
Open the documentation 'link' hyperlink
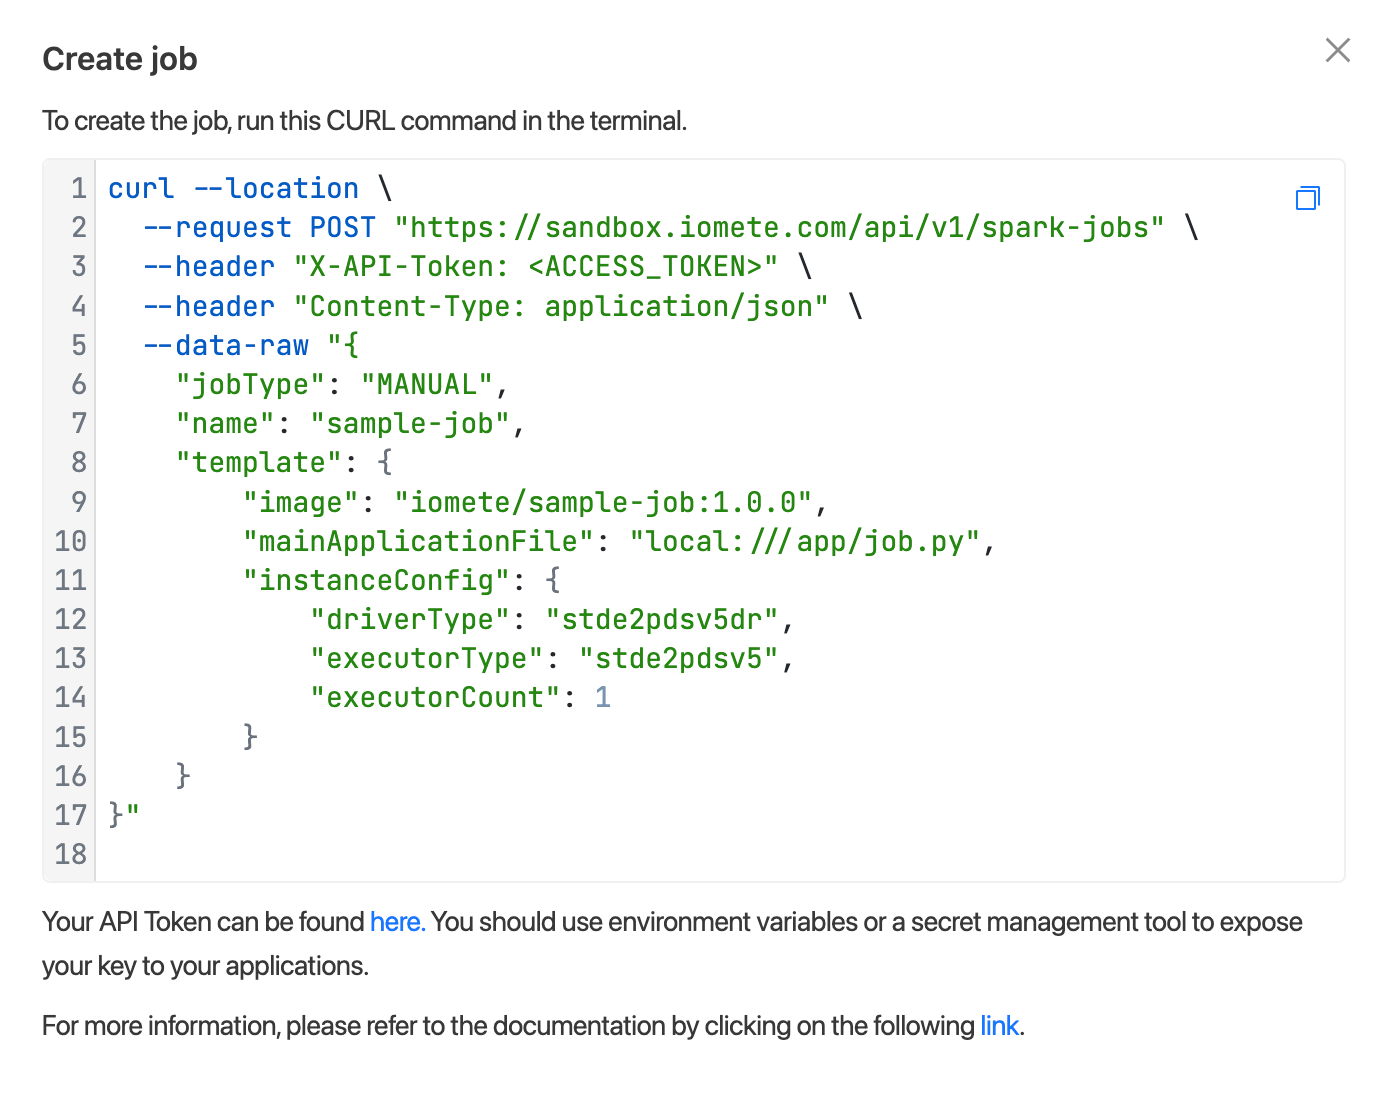[999, 1026]
